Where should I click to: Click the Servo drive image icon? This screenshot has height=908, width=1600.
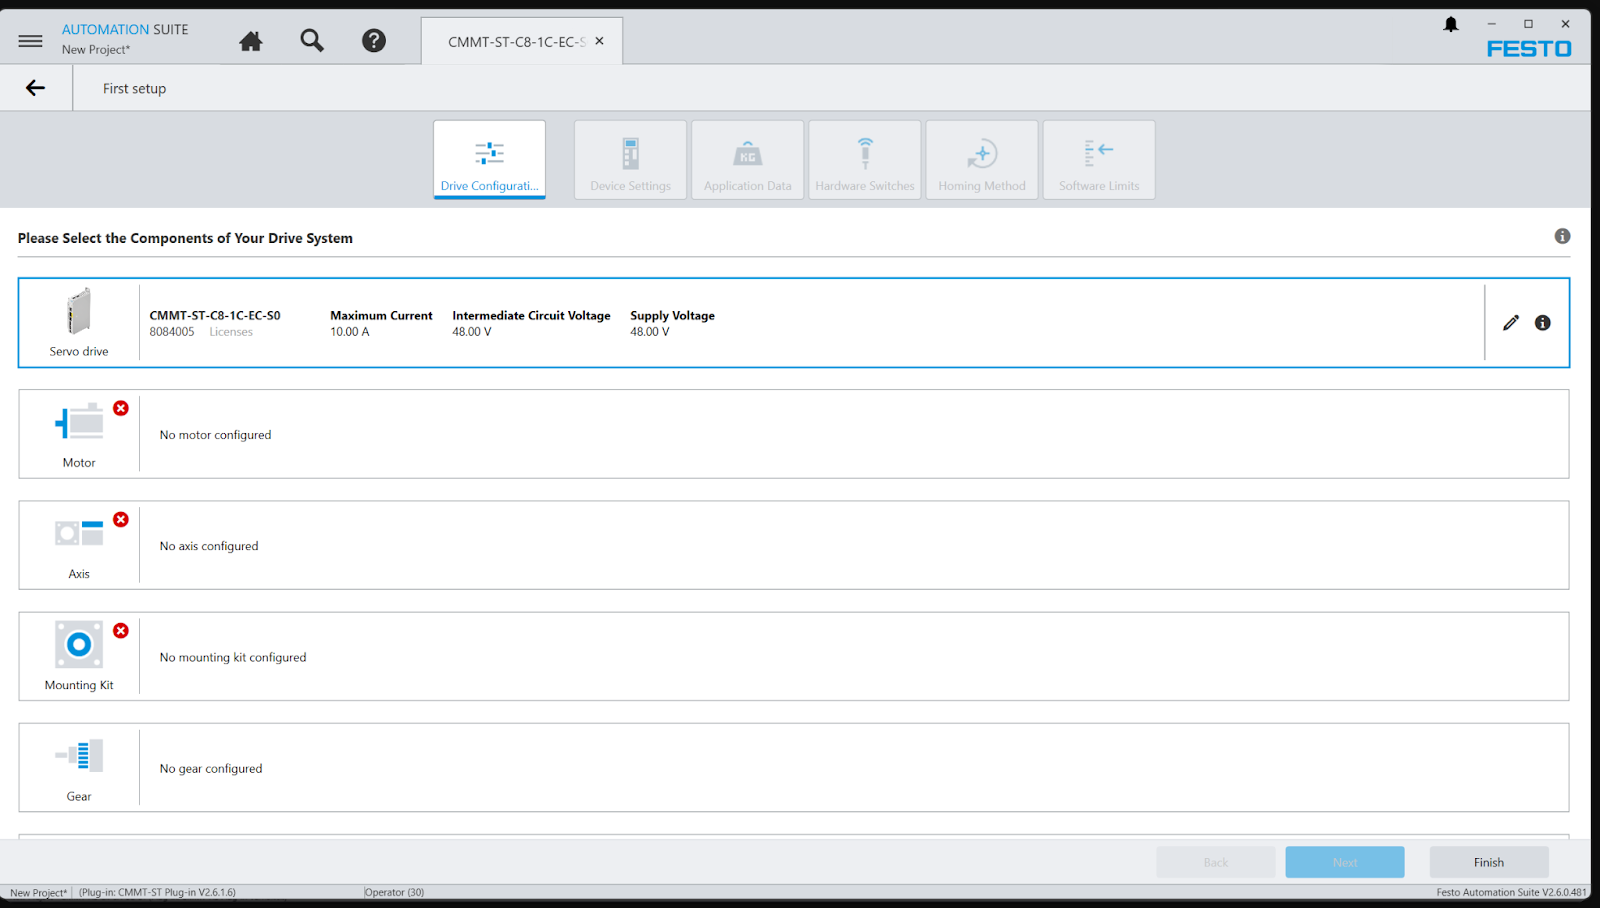point(79,311)
